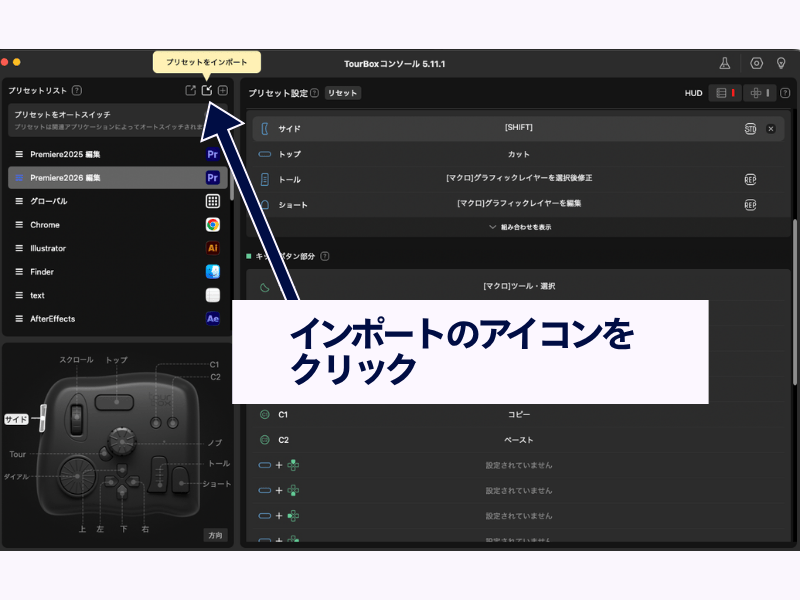Open the lab flask icon in title bar

coord(724,63)
